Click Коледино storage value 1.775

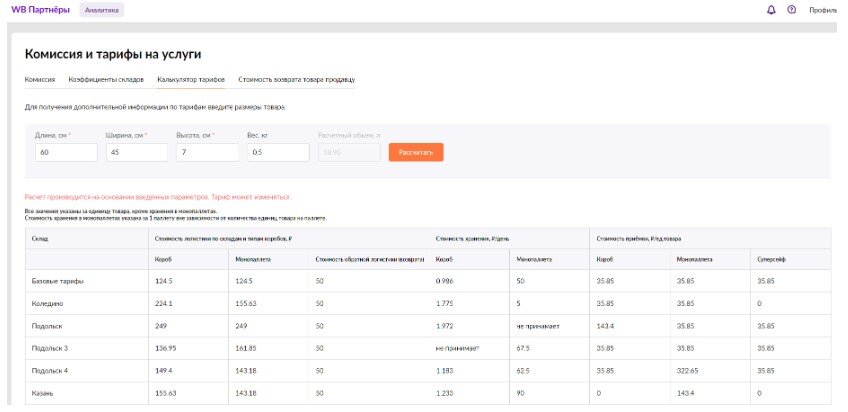pyautogui.click(x=445, y=304)
